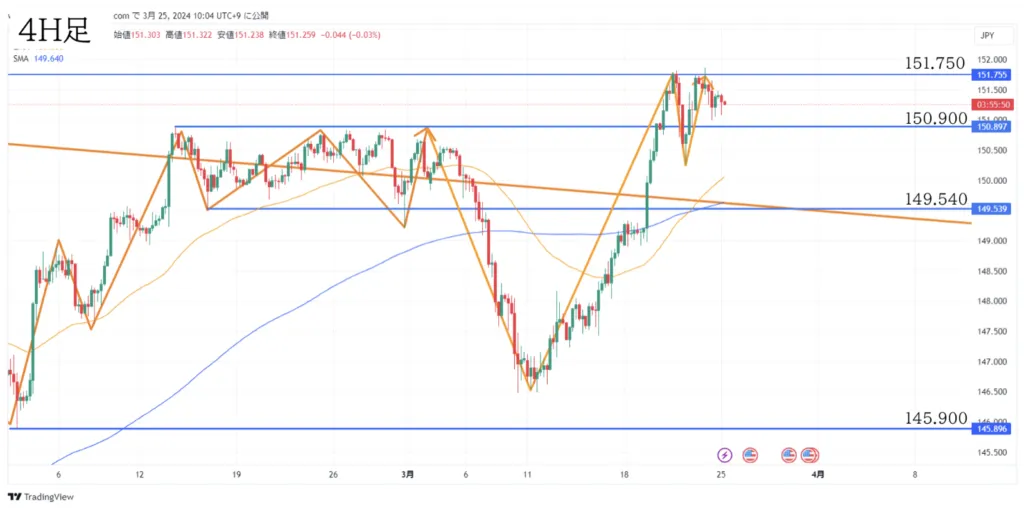Click the 4H足 timeframe label
The height and width of the screenshot is (509, 1024).
(x=55, y=31)
